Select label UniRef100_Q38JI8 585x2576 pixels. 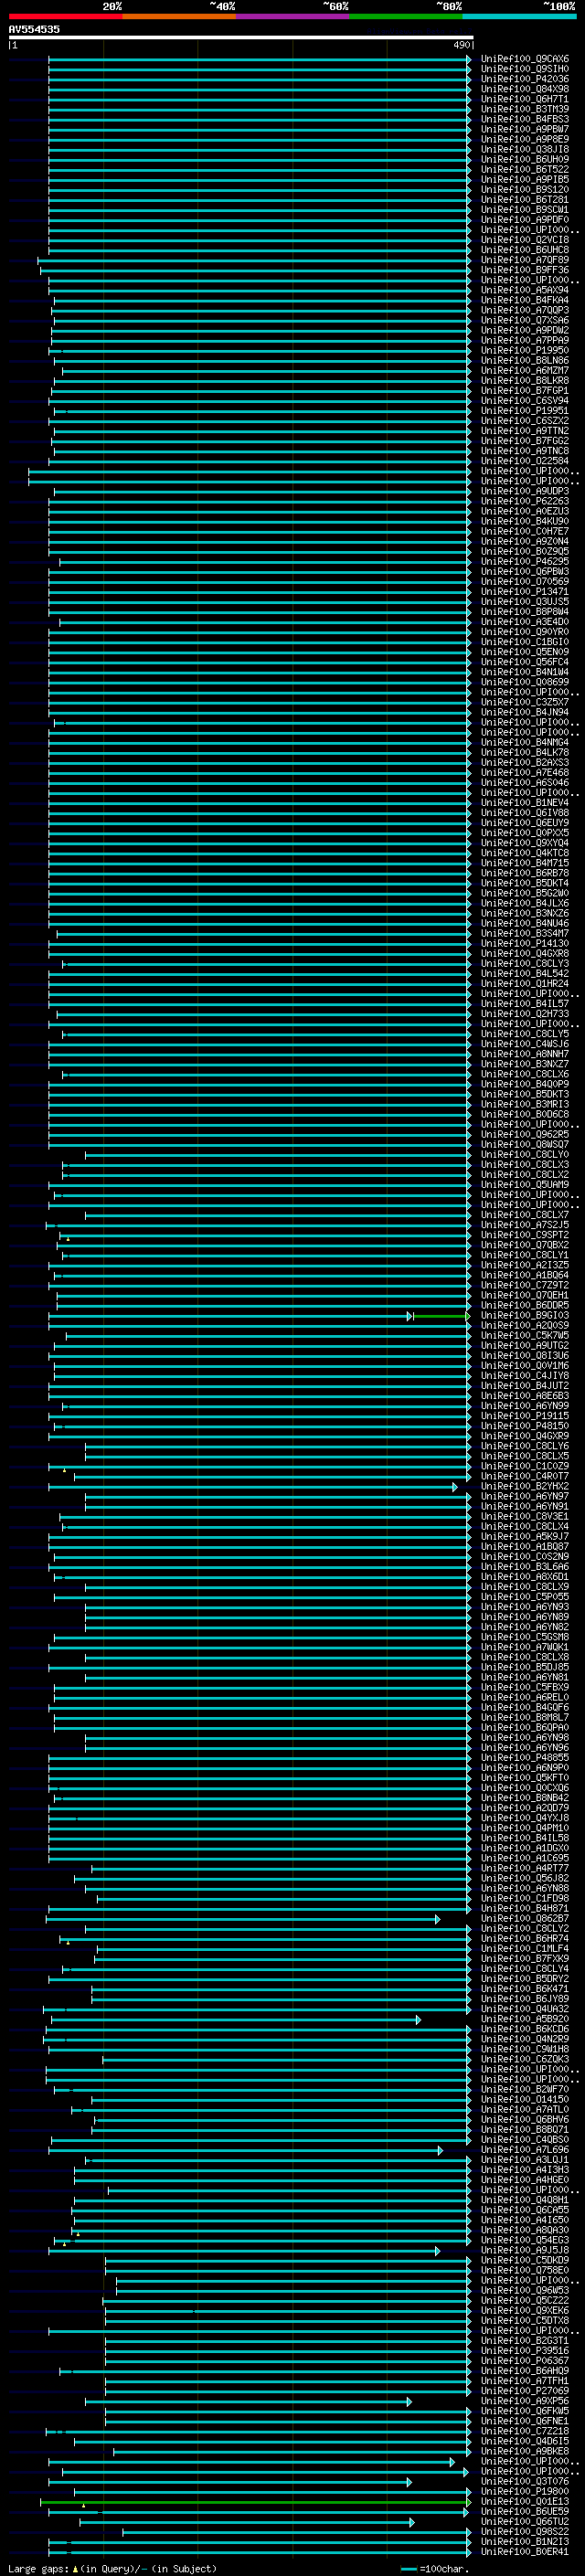click(525, 149)
